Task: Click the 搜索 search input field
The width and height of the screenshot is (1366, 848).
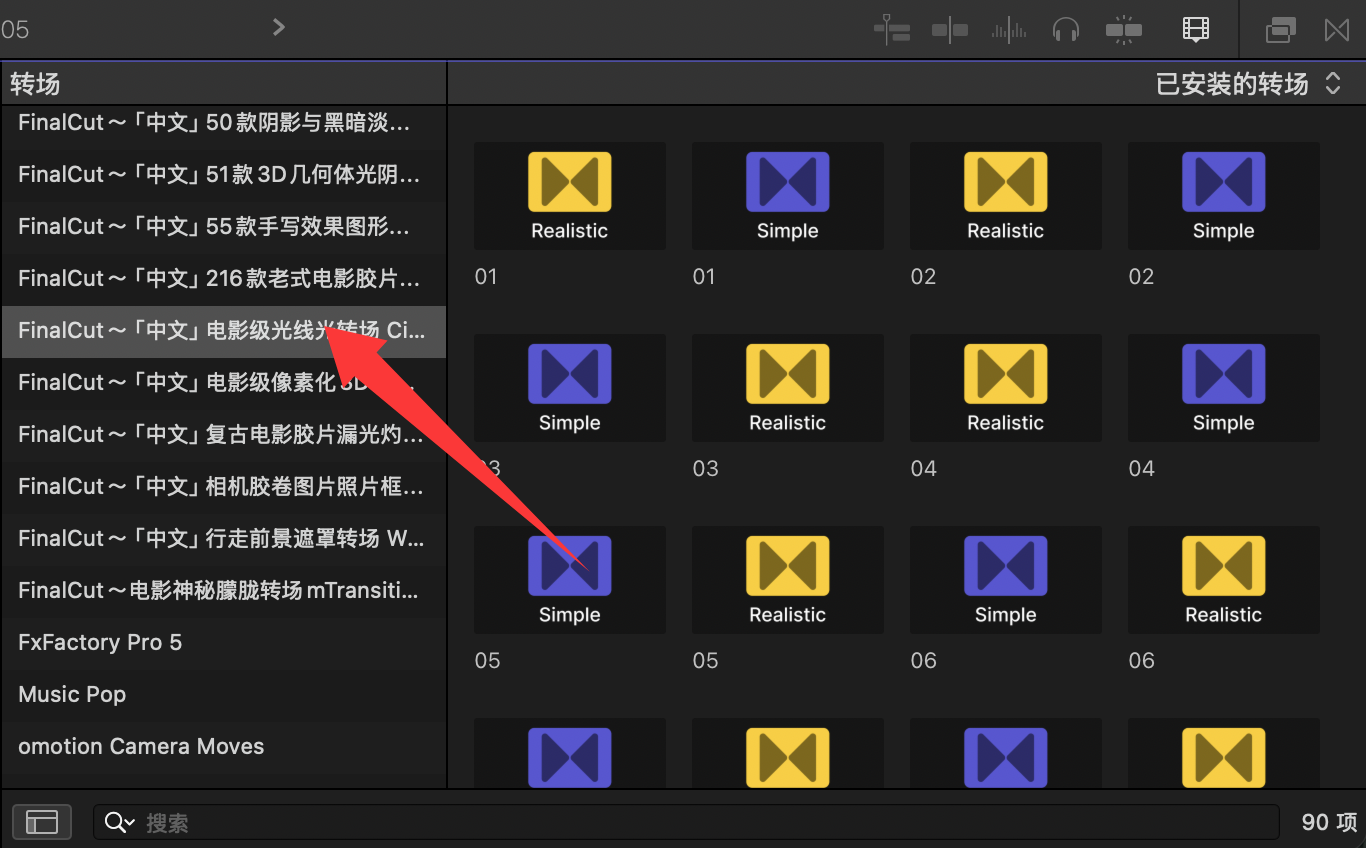Action: click(x=700, y=822)
